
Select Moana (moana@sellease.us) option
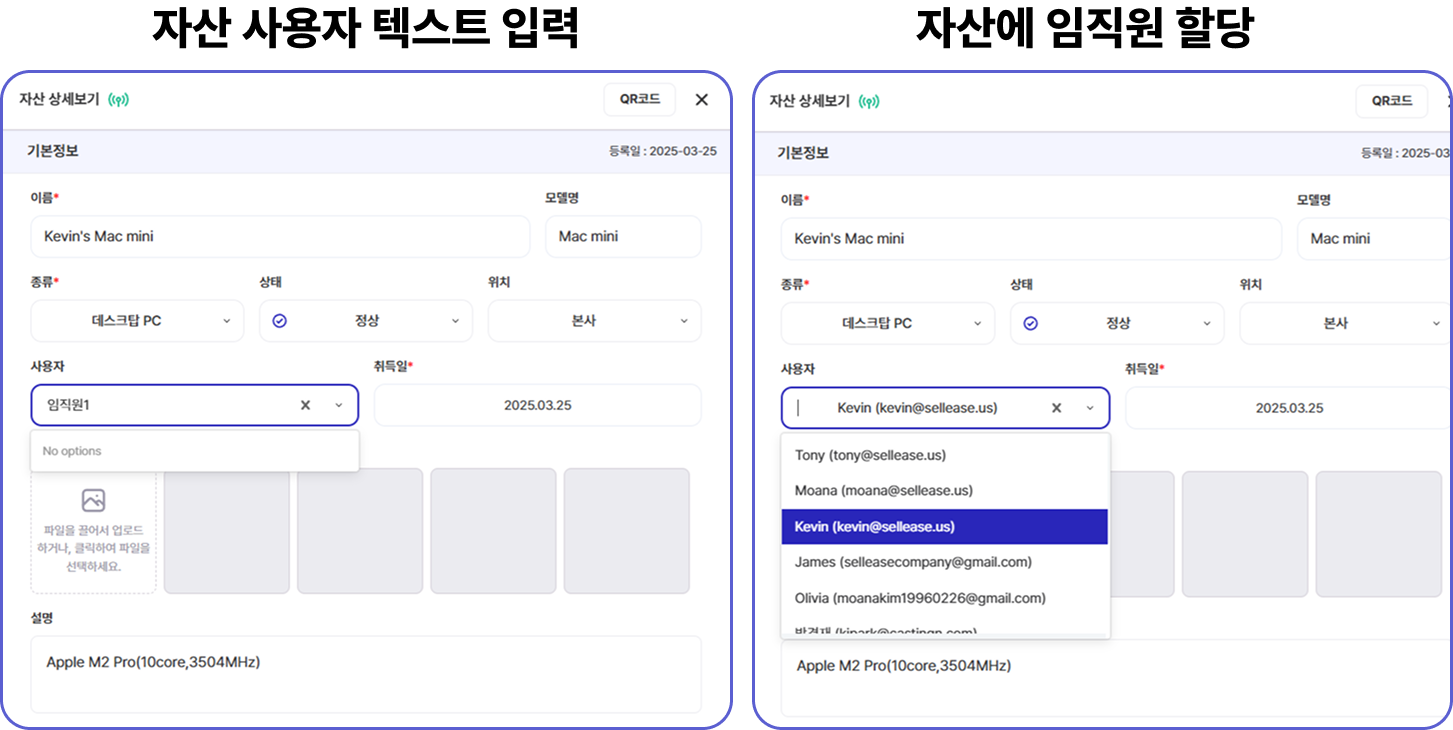coord(945,490)
